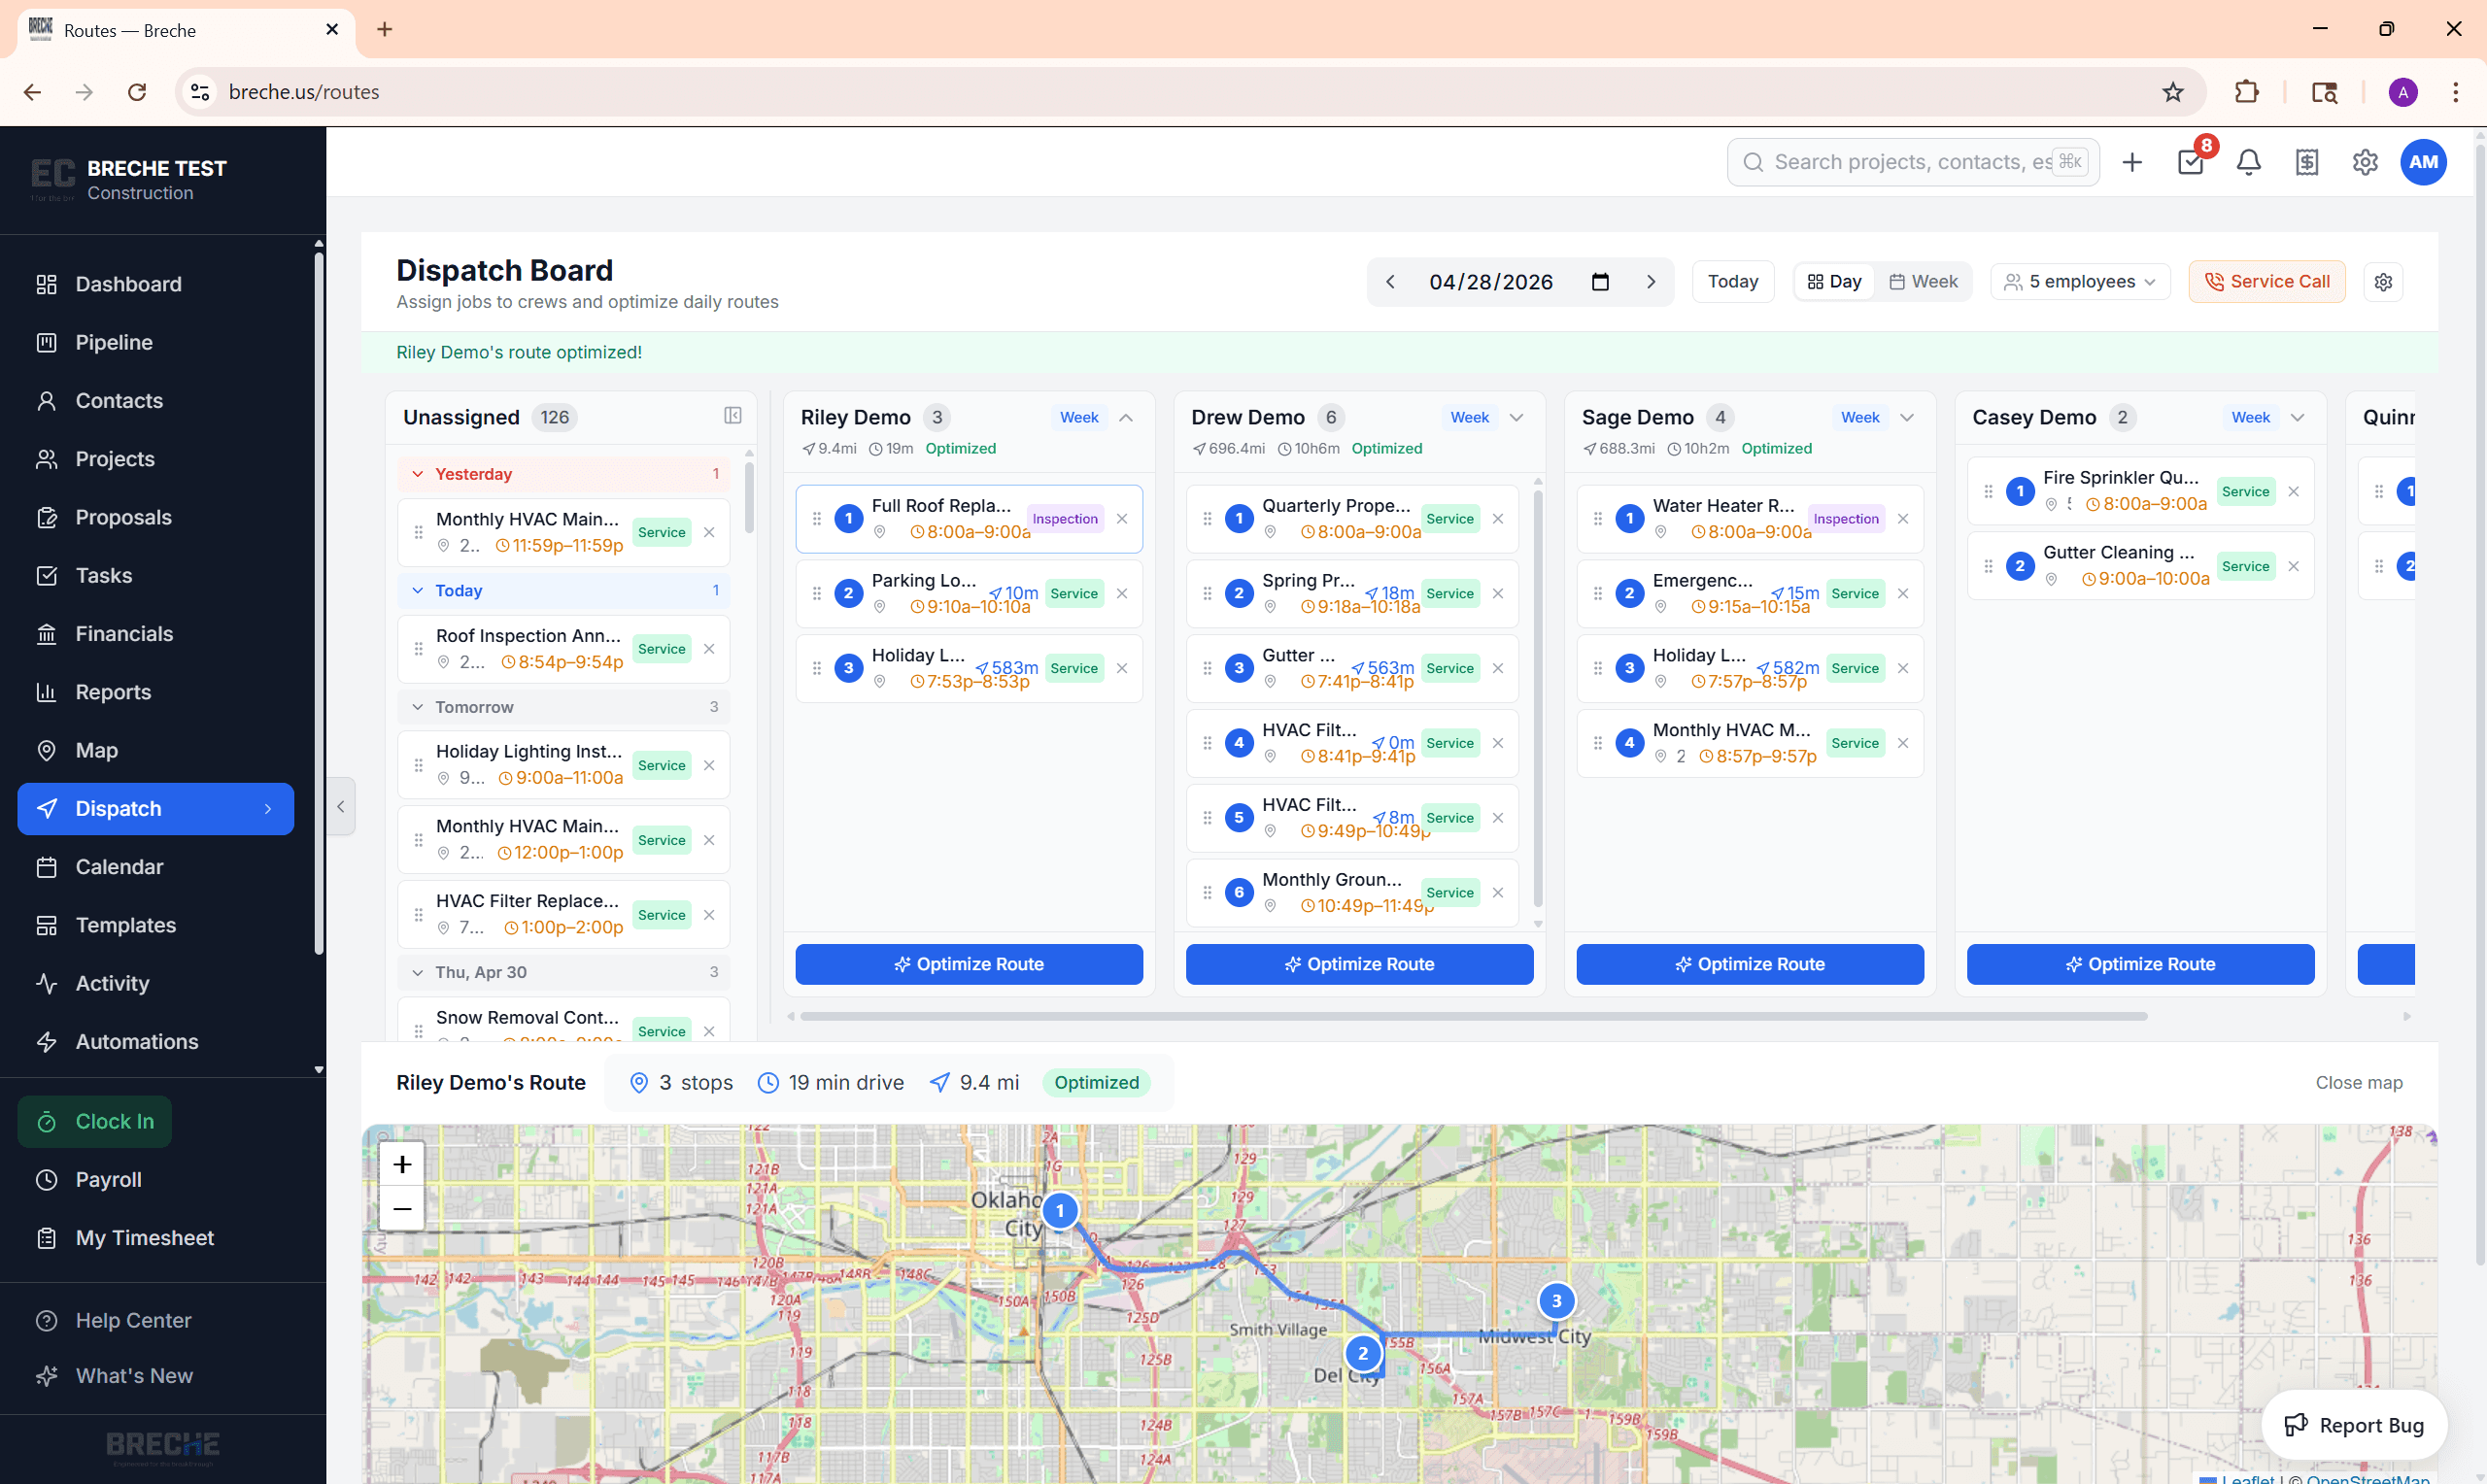Open the tasks icon with badge 8

2191,162
